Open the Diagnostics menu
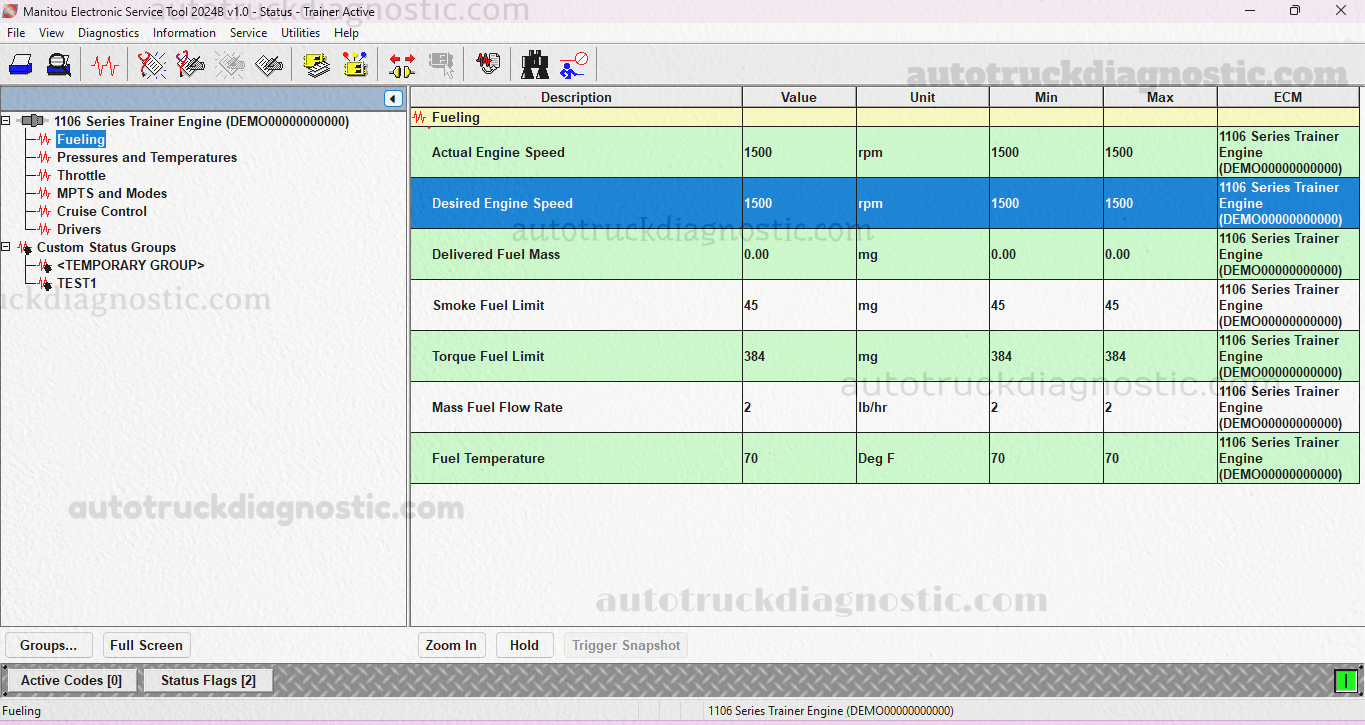This screenshot has height=725, width=1365. tap(109, 33)
